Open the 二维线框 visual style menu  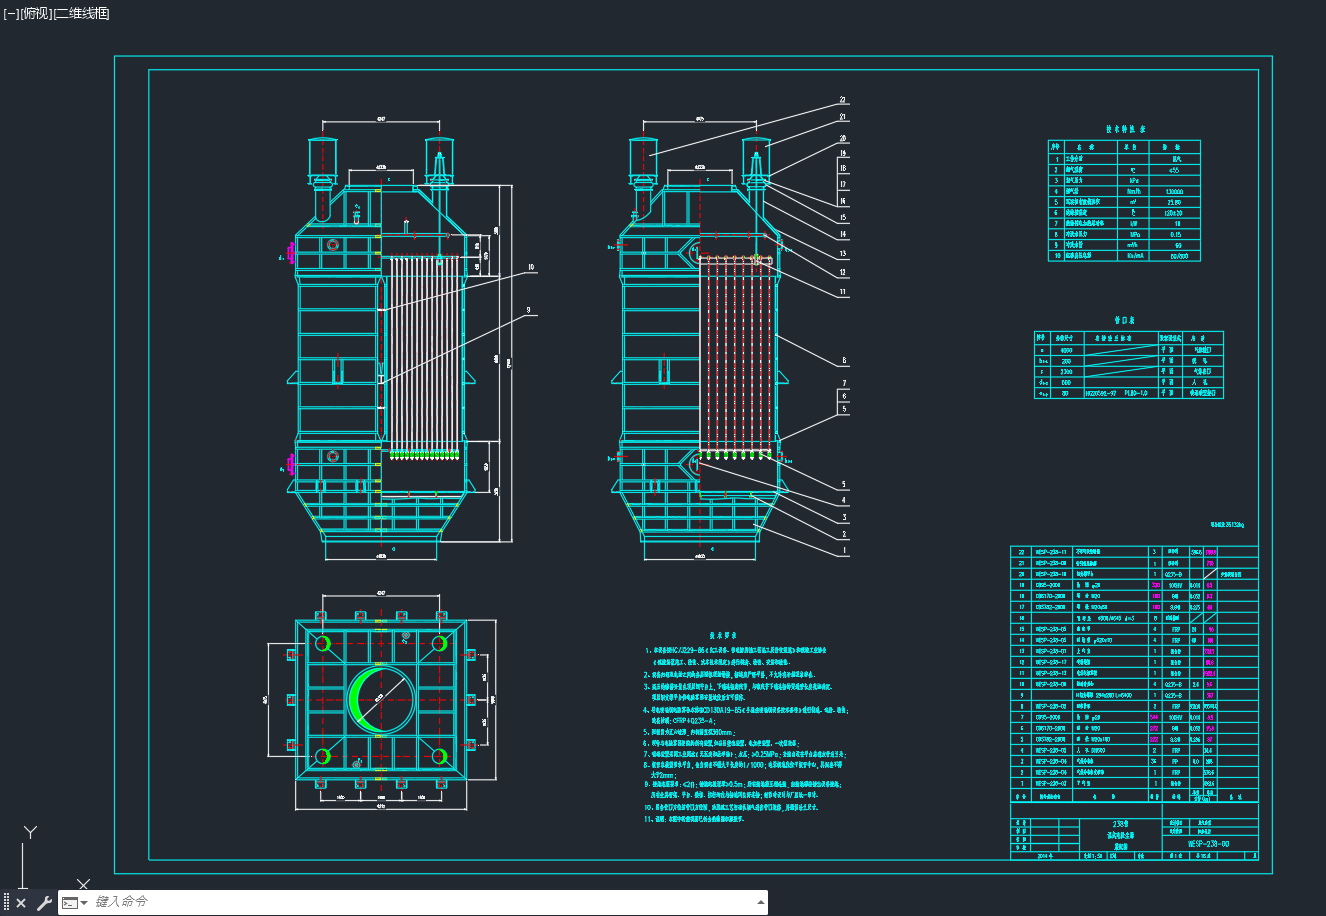pos(81,13)
